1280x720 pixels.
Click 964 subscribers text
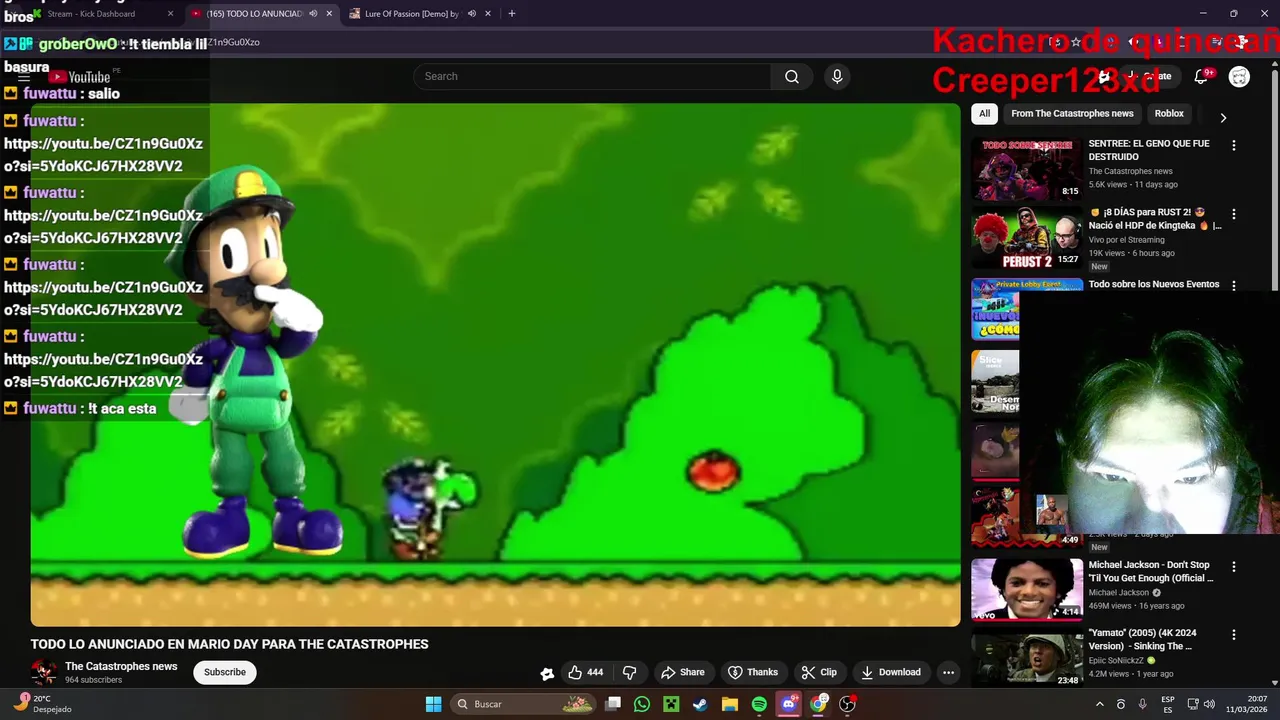[93, 680]
